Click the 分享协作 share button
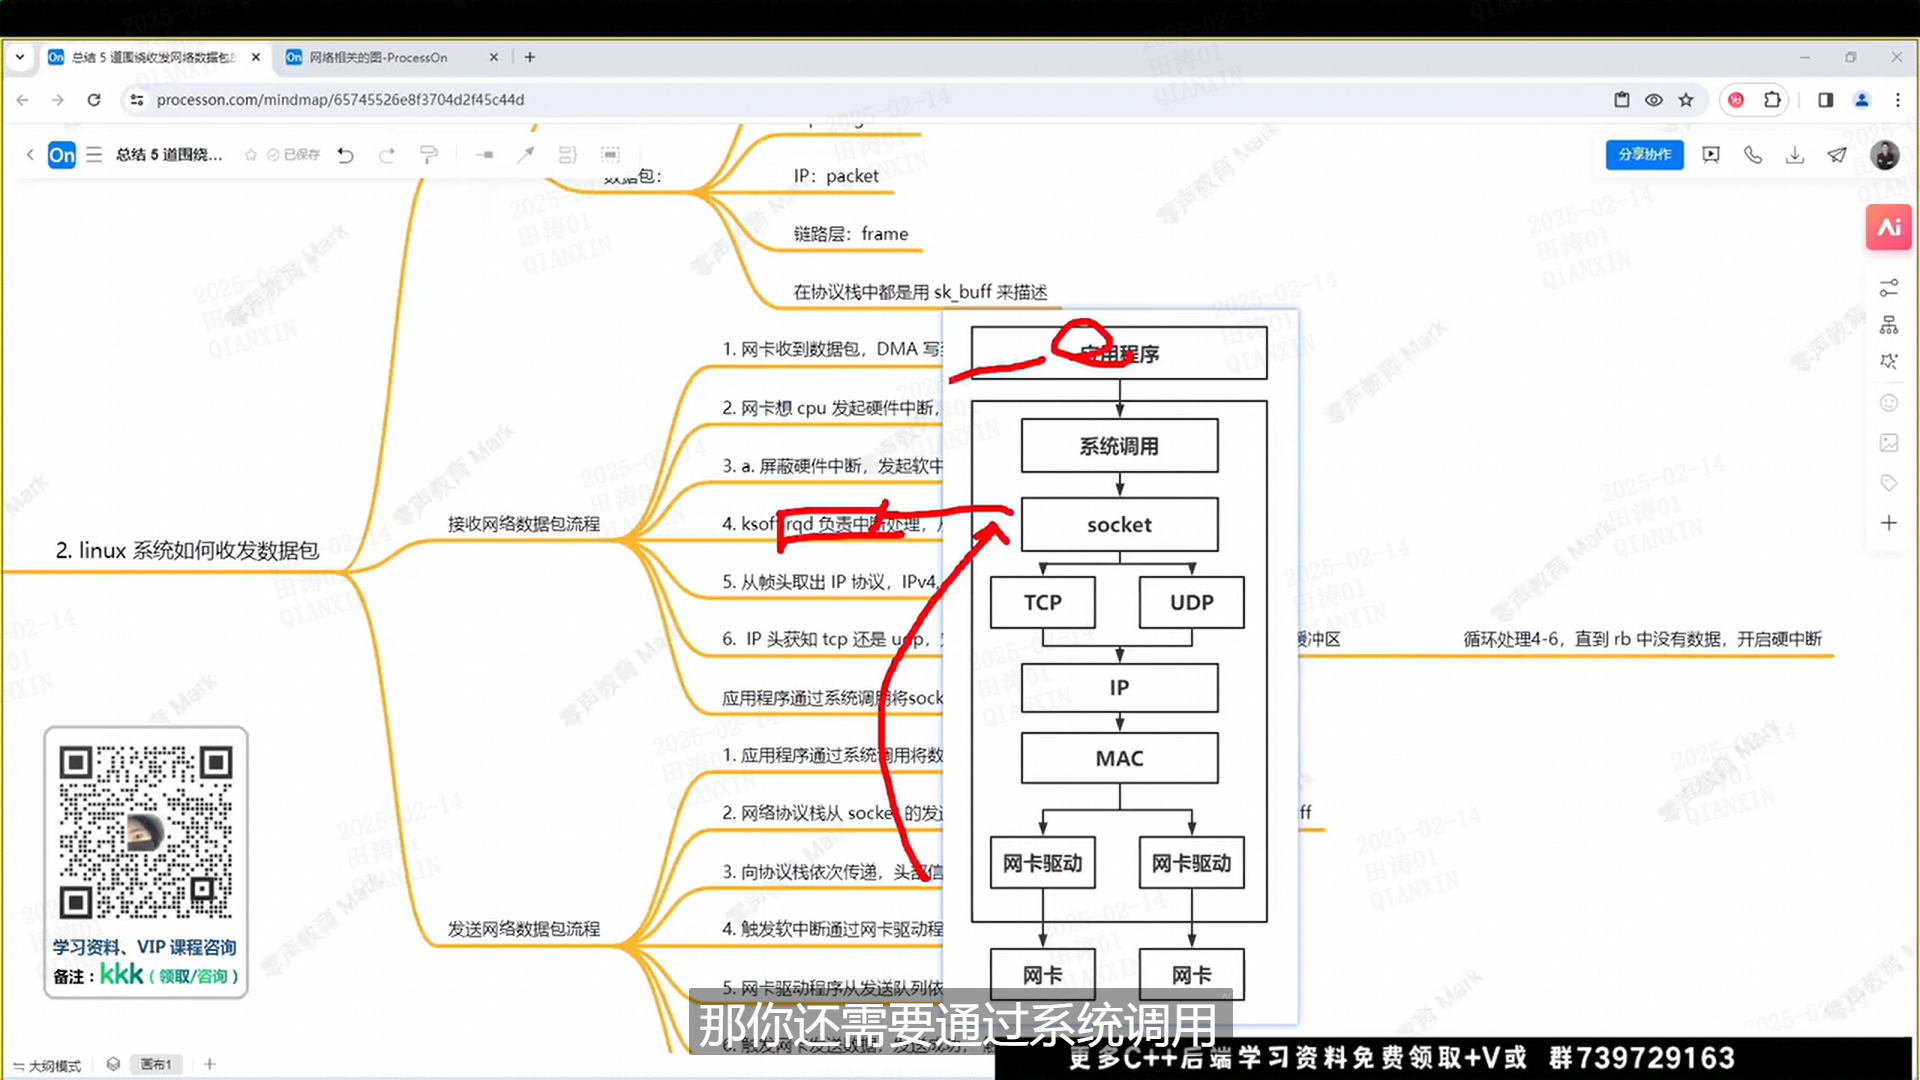Screen dimensions: 1920x1080 tap(1644, 155)
